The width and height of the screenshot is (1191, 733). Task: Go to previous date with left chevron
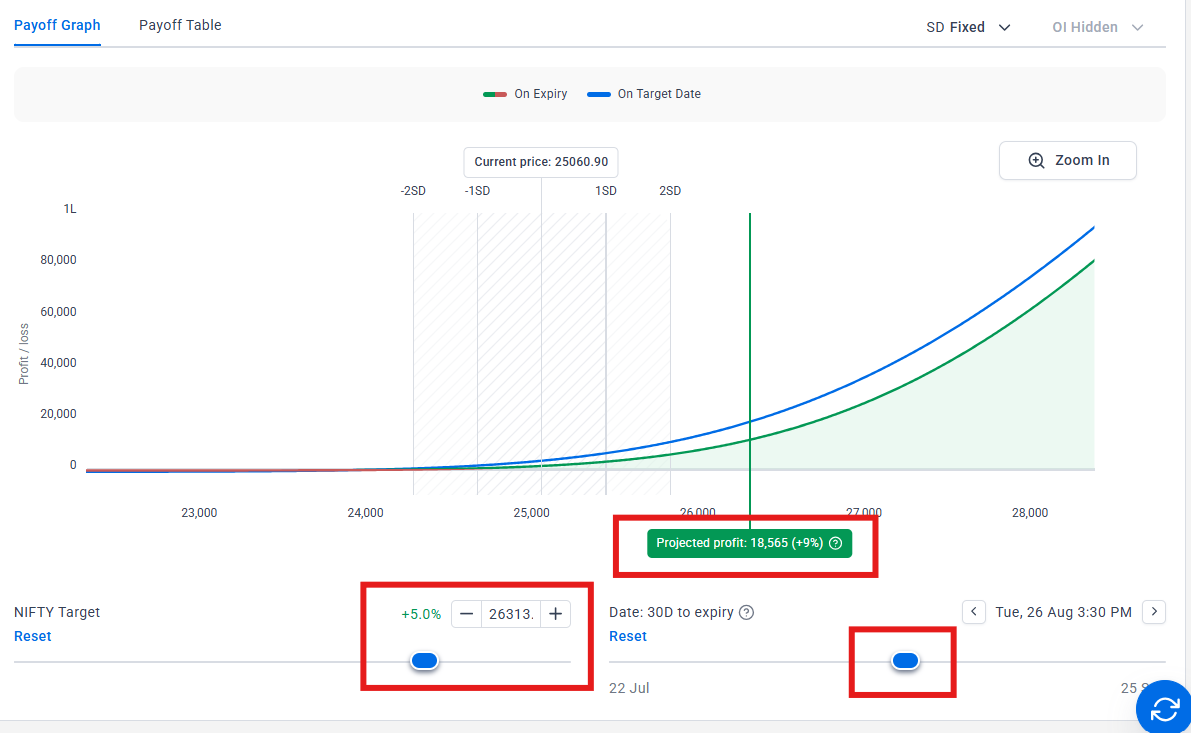coord(974,611)
